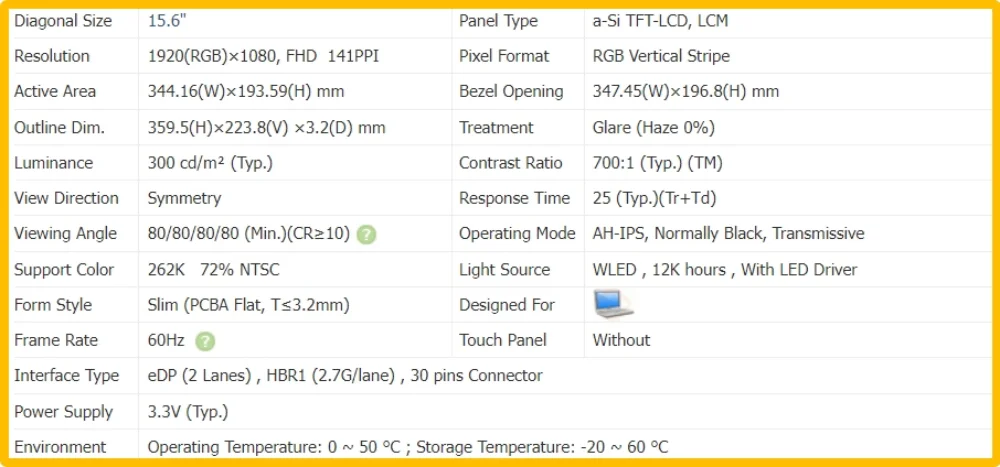Click the Form Style Slim value
The height and width of the screenshot is (467, 1000).
(249, 305)
